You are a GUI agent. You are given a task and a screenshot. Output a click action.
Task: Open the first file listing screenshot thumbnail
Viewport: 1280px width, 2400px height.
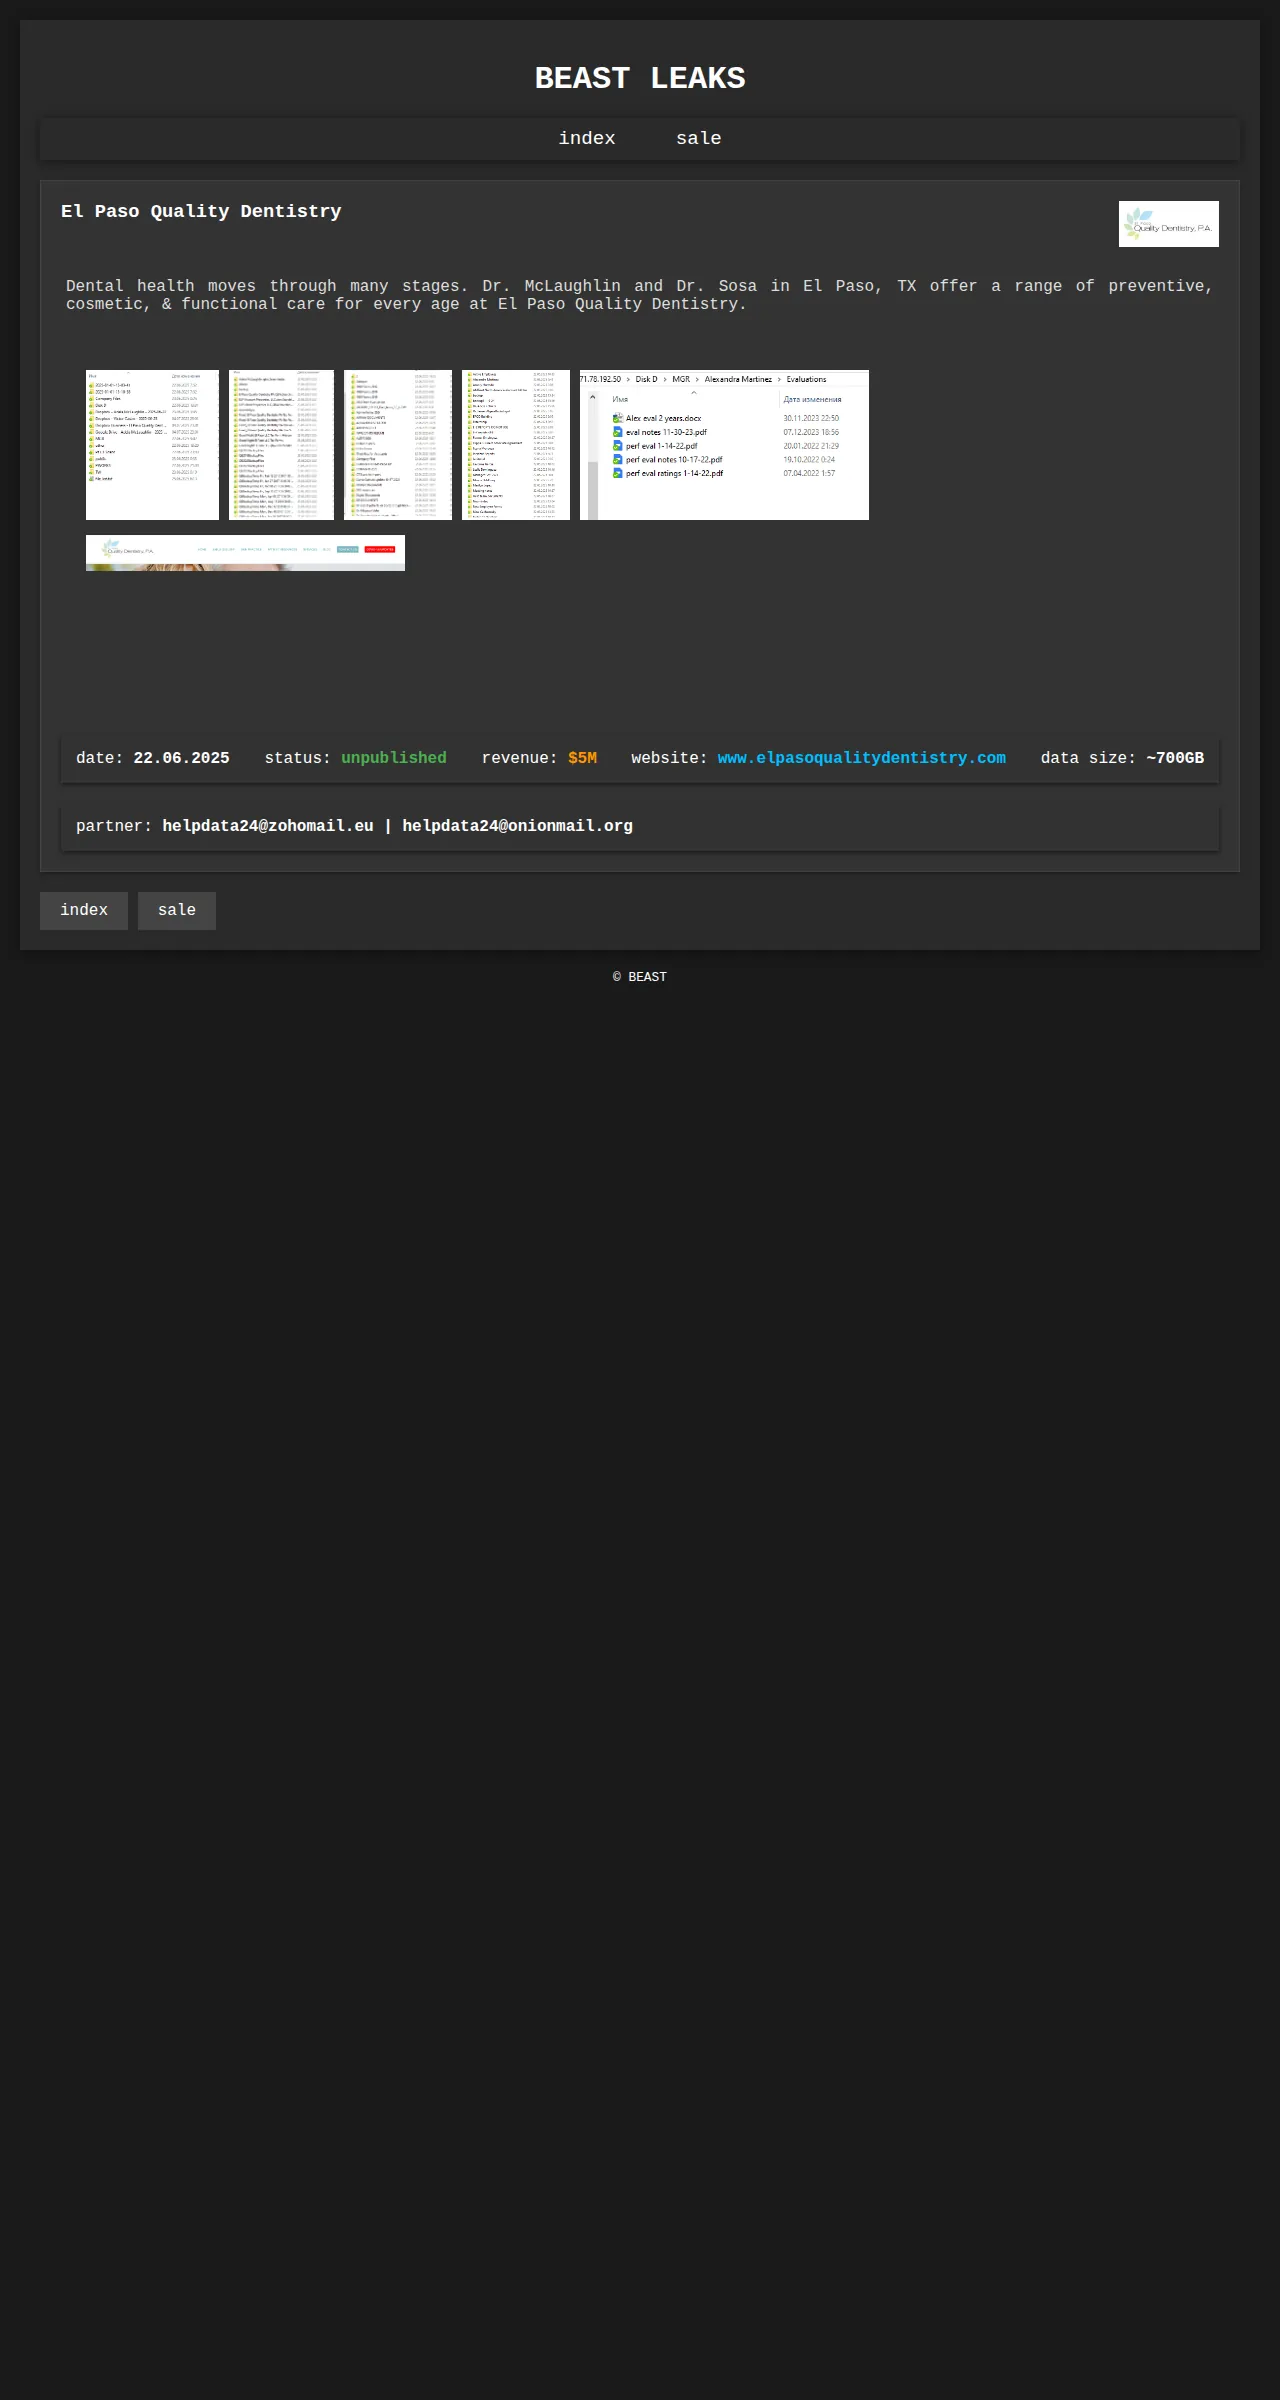(152, 445)
